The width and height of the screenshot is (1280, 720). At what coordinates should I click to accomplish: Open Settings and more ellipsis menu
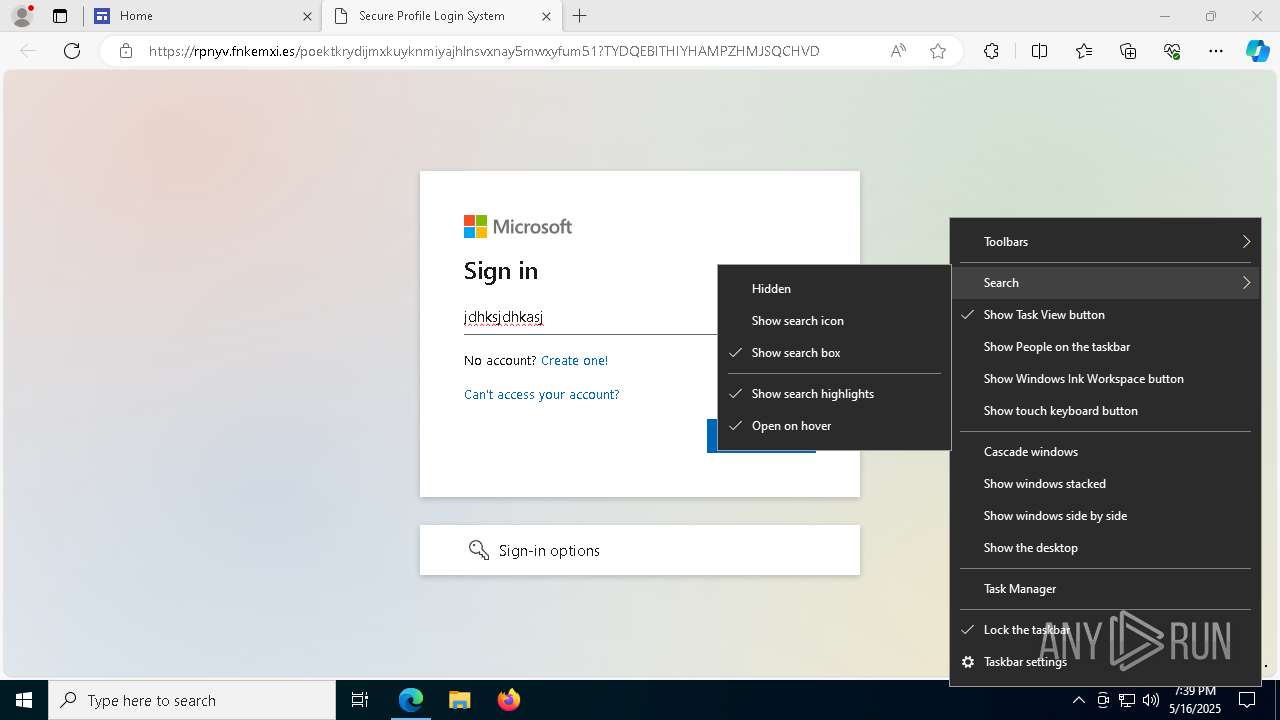click(x=1216, y=51)
